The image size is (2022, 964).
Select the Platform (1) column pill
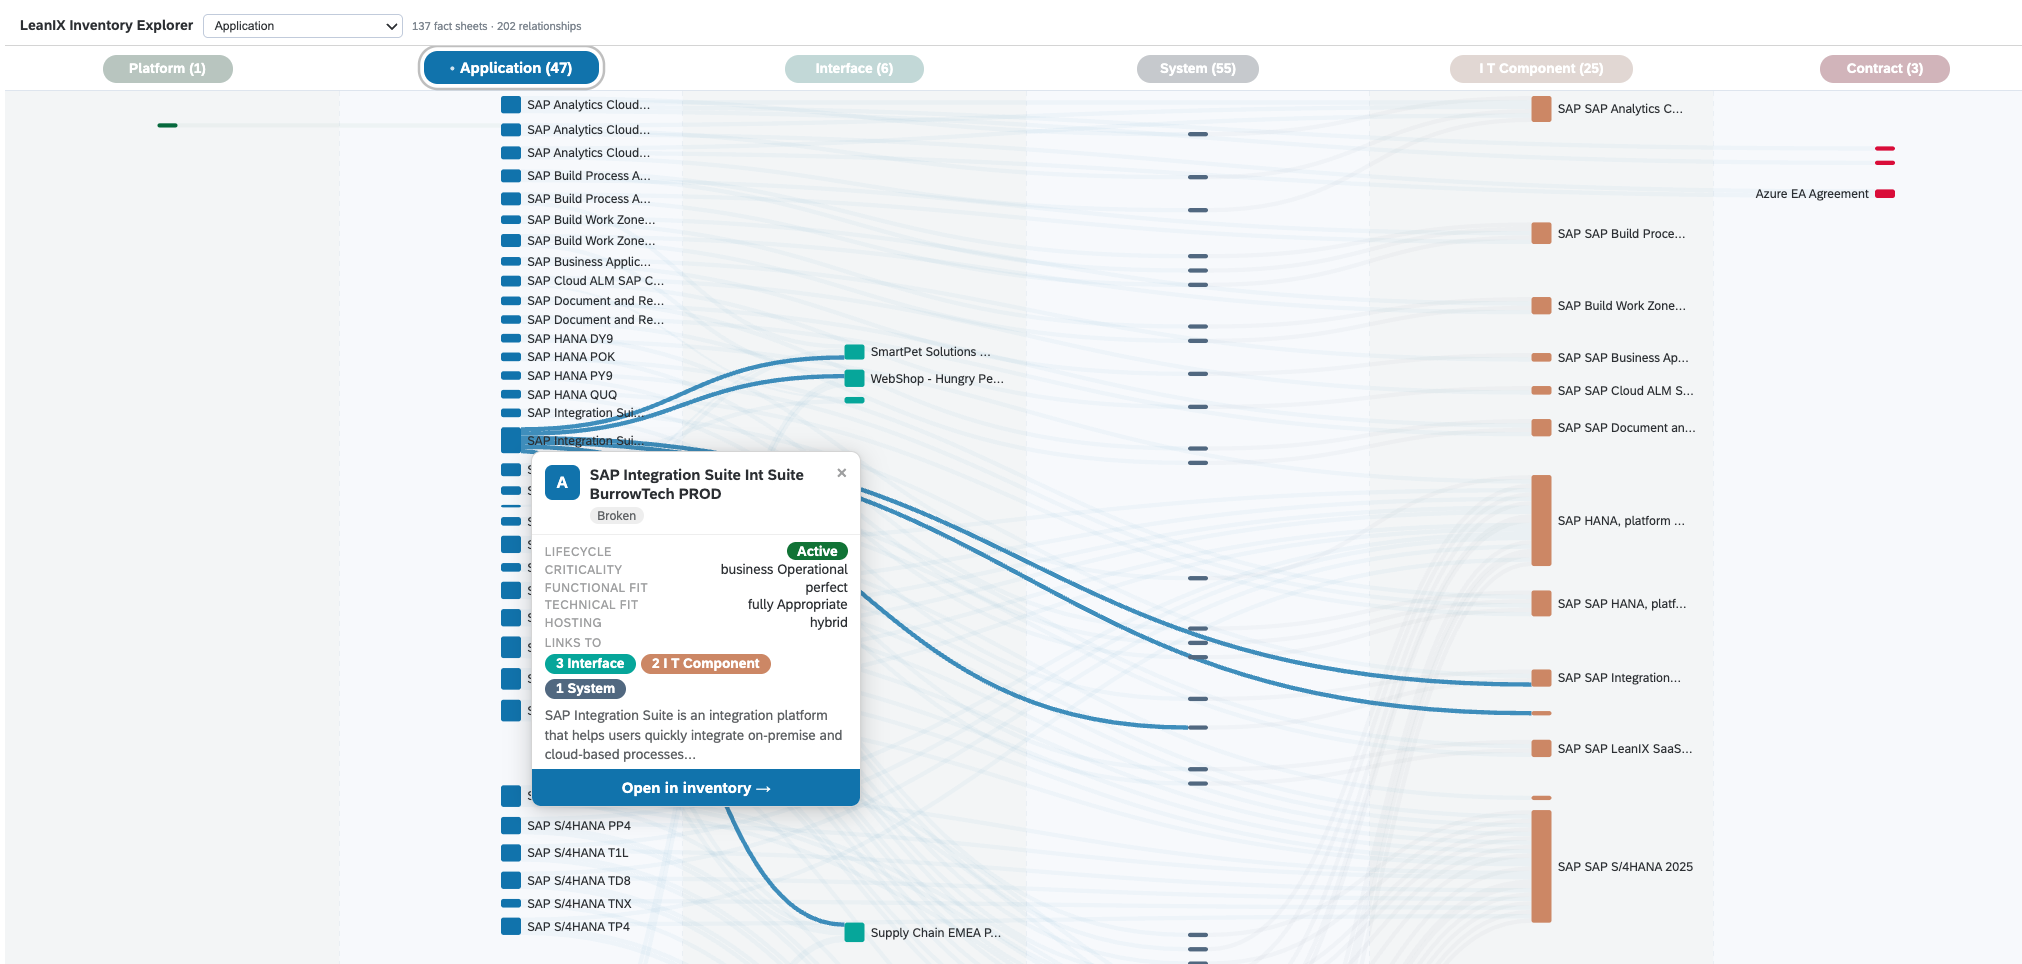tap(168, 68)
